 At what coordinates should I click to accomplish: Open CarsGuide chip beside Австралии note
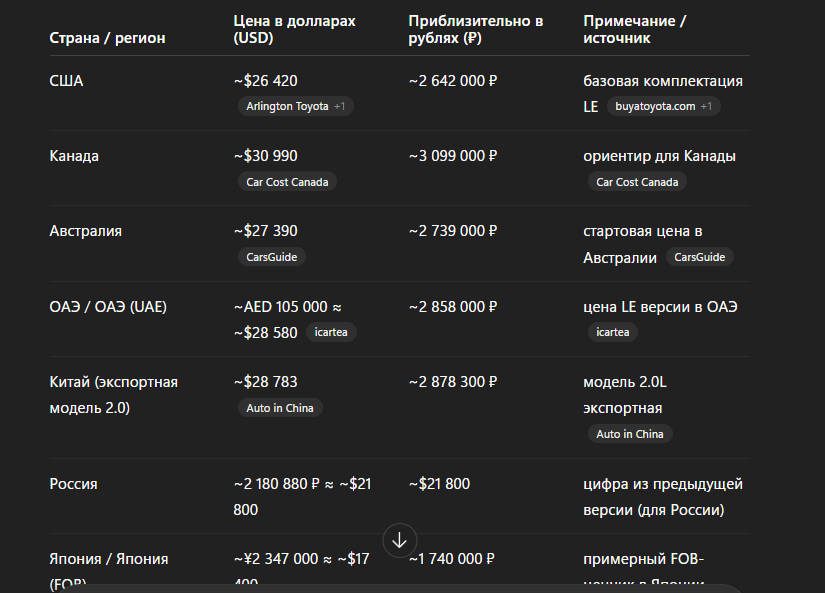pos(700,257)
